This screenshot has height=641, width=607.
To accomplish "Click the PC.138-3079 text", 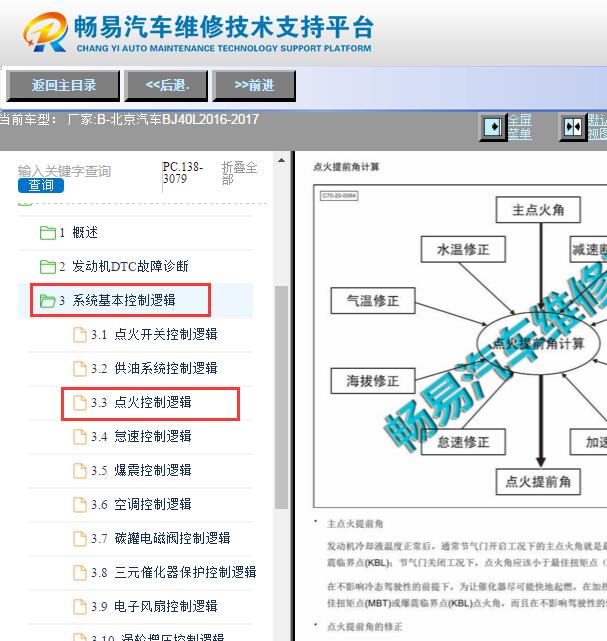I will (182, 173).
